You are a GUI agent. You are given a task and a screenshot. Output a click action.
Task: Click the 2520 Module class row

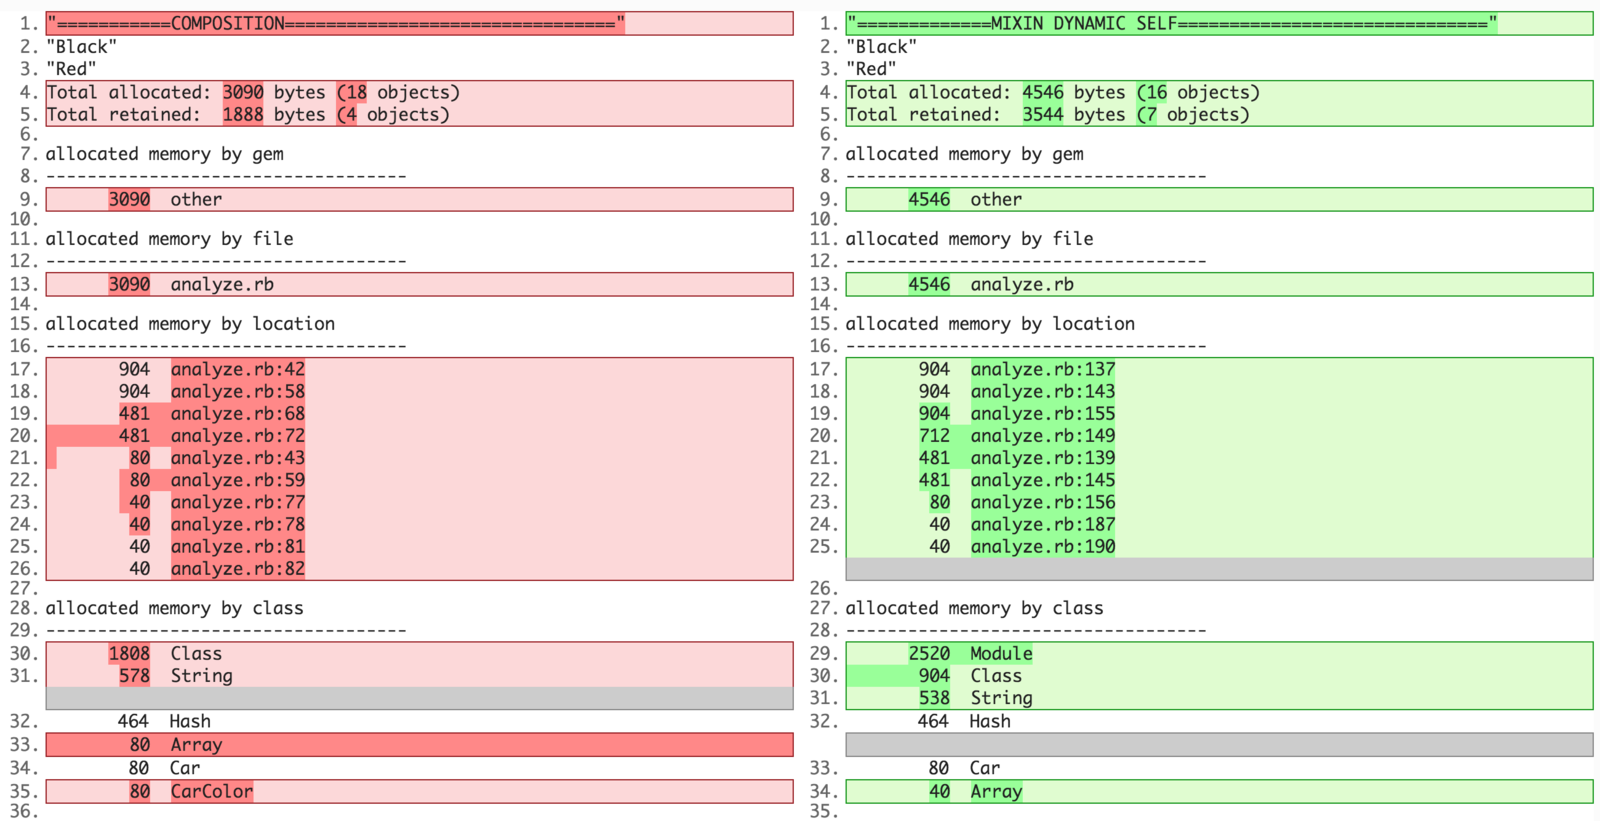pos(1000,653)
